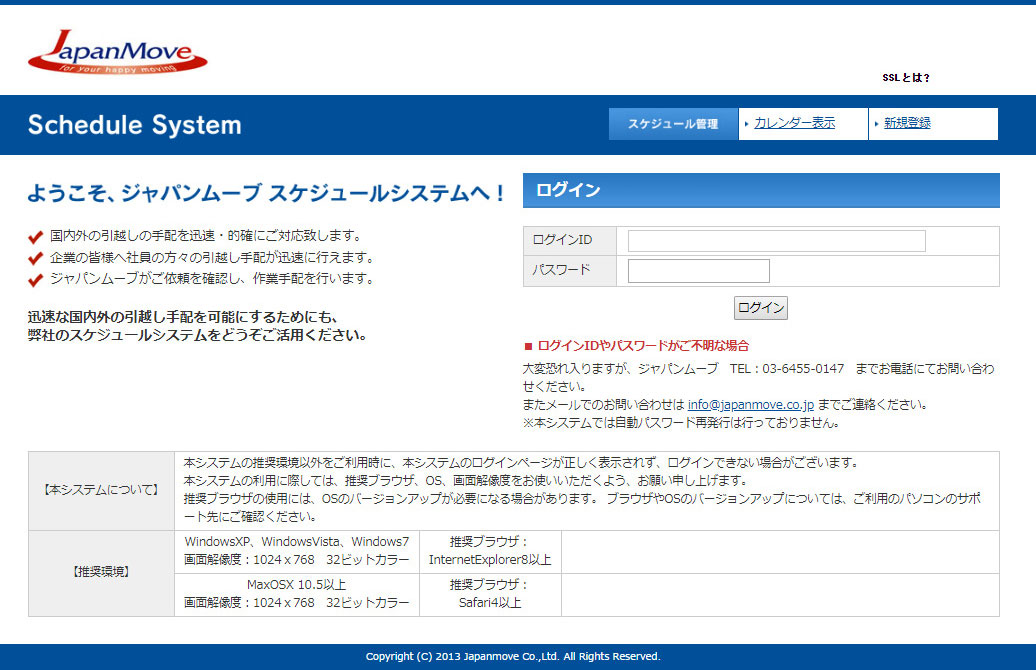Focus the ログインID input field
Screen dimensions: 1036x670
(776, 241)
